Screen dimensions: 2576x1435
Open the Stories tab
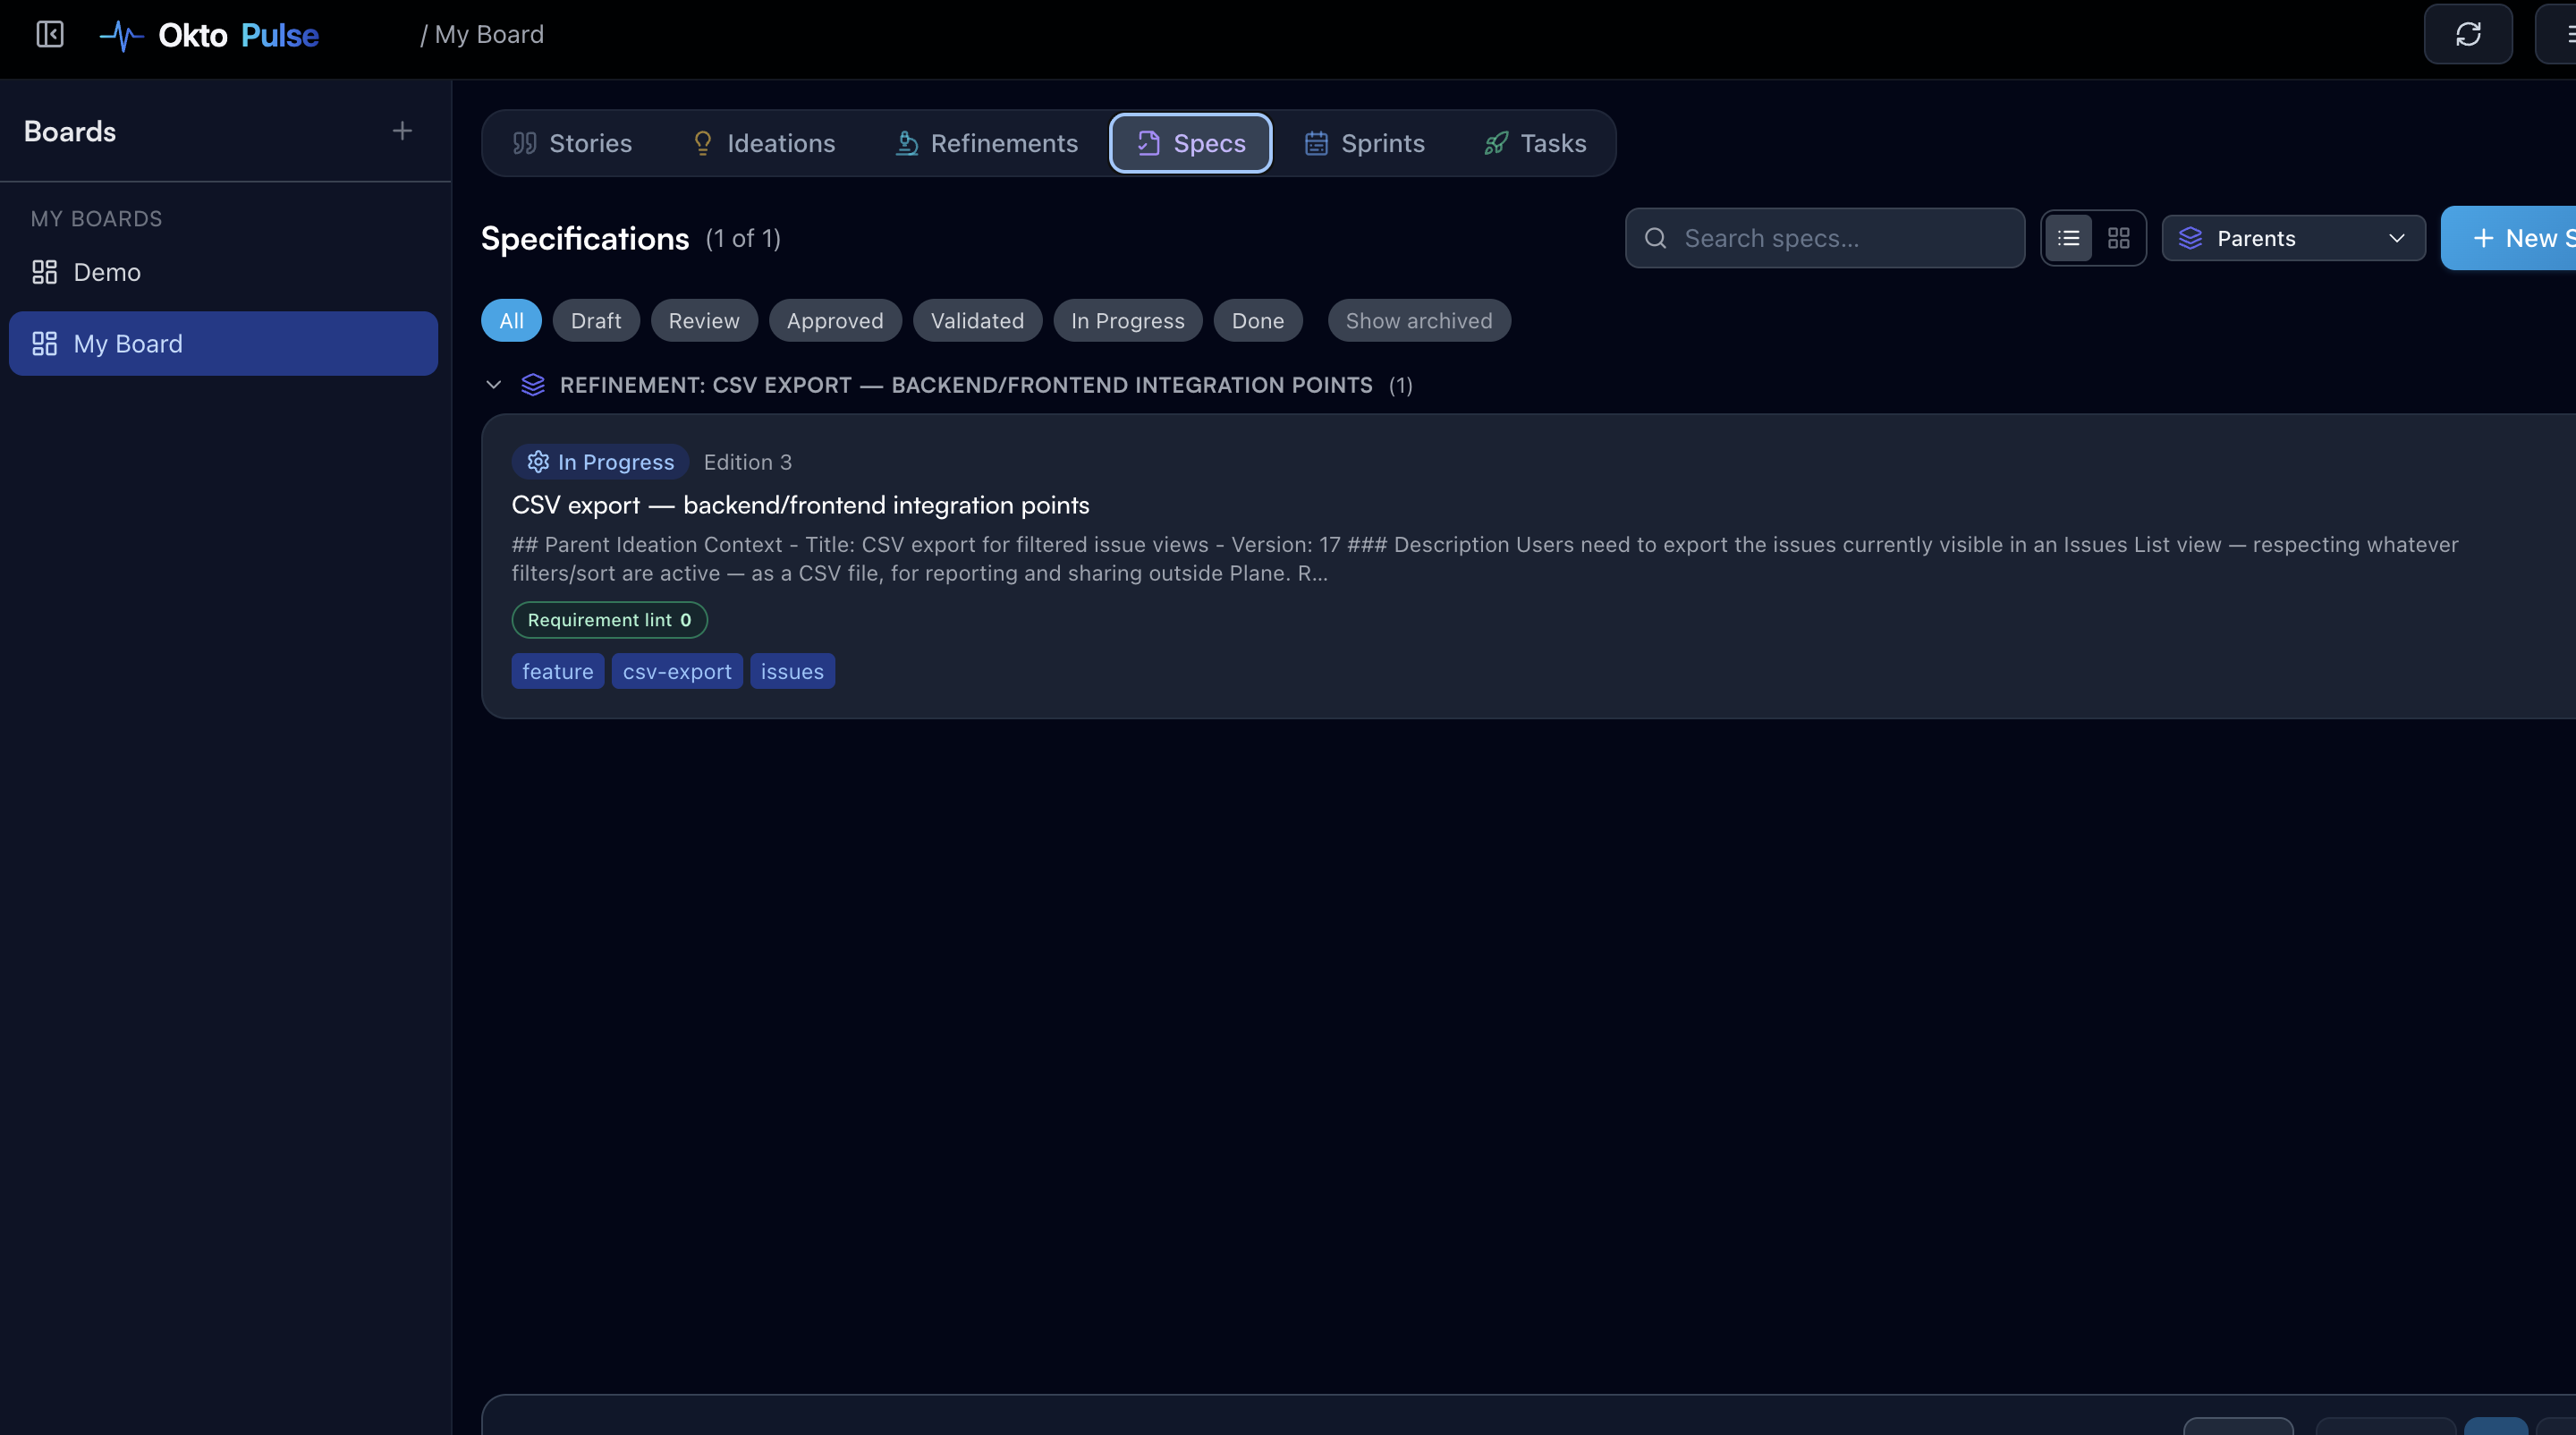[x=572, y=143]
